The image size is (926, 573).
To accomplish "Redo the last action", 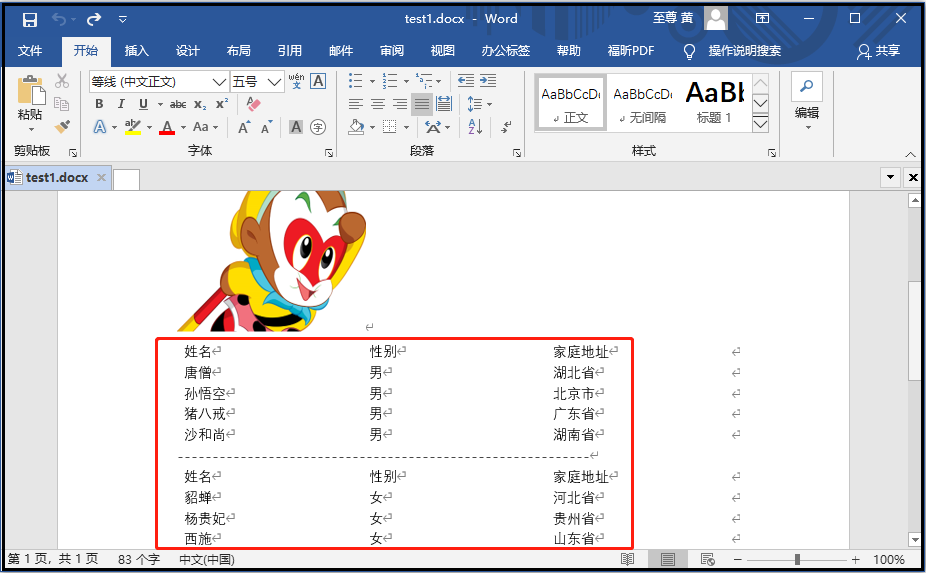I will tap(94, 19).
